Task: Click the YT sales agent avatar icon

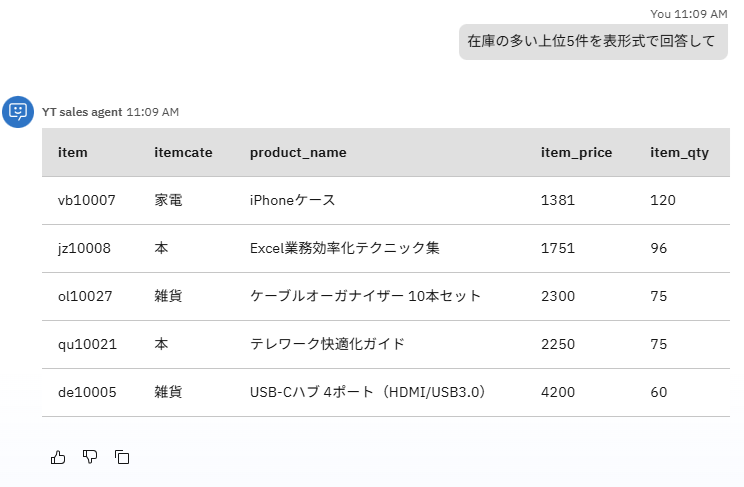Action: click(x=18, y=112)
